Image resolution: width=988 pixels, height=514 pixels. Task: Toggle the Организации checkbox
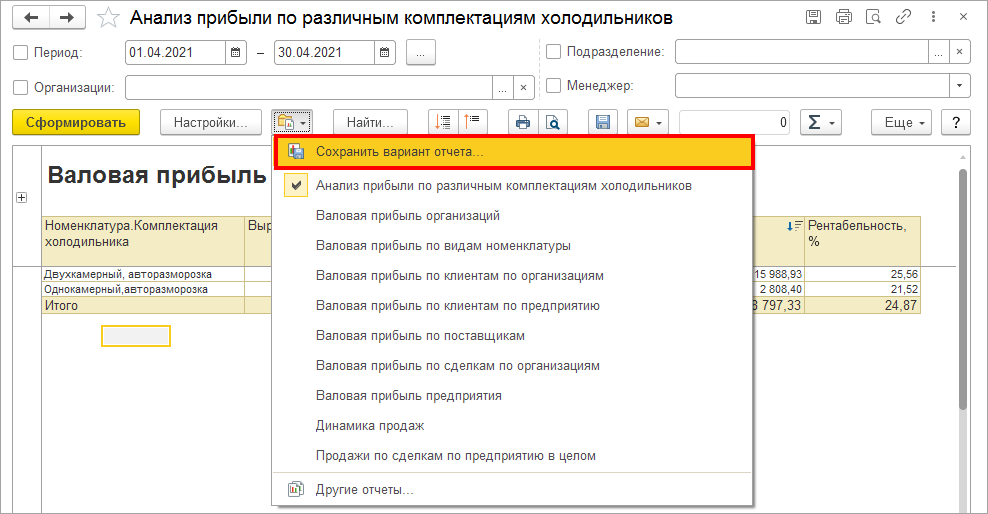(x=22, y=87)
